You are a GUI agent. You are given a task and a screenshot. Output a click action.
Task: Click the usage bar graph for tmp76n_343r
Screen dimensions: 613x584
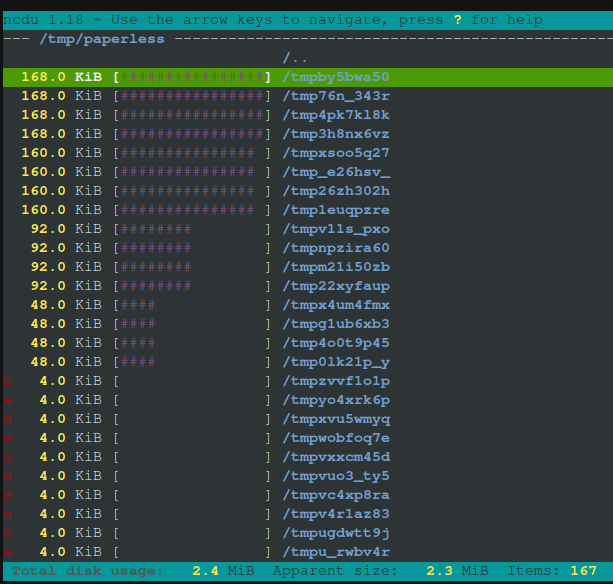tap(193, 96)
